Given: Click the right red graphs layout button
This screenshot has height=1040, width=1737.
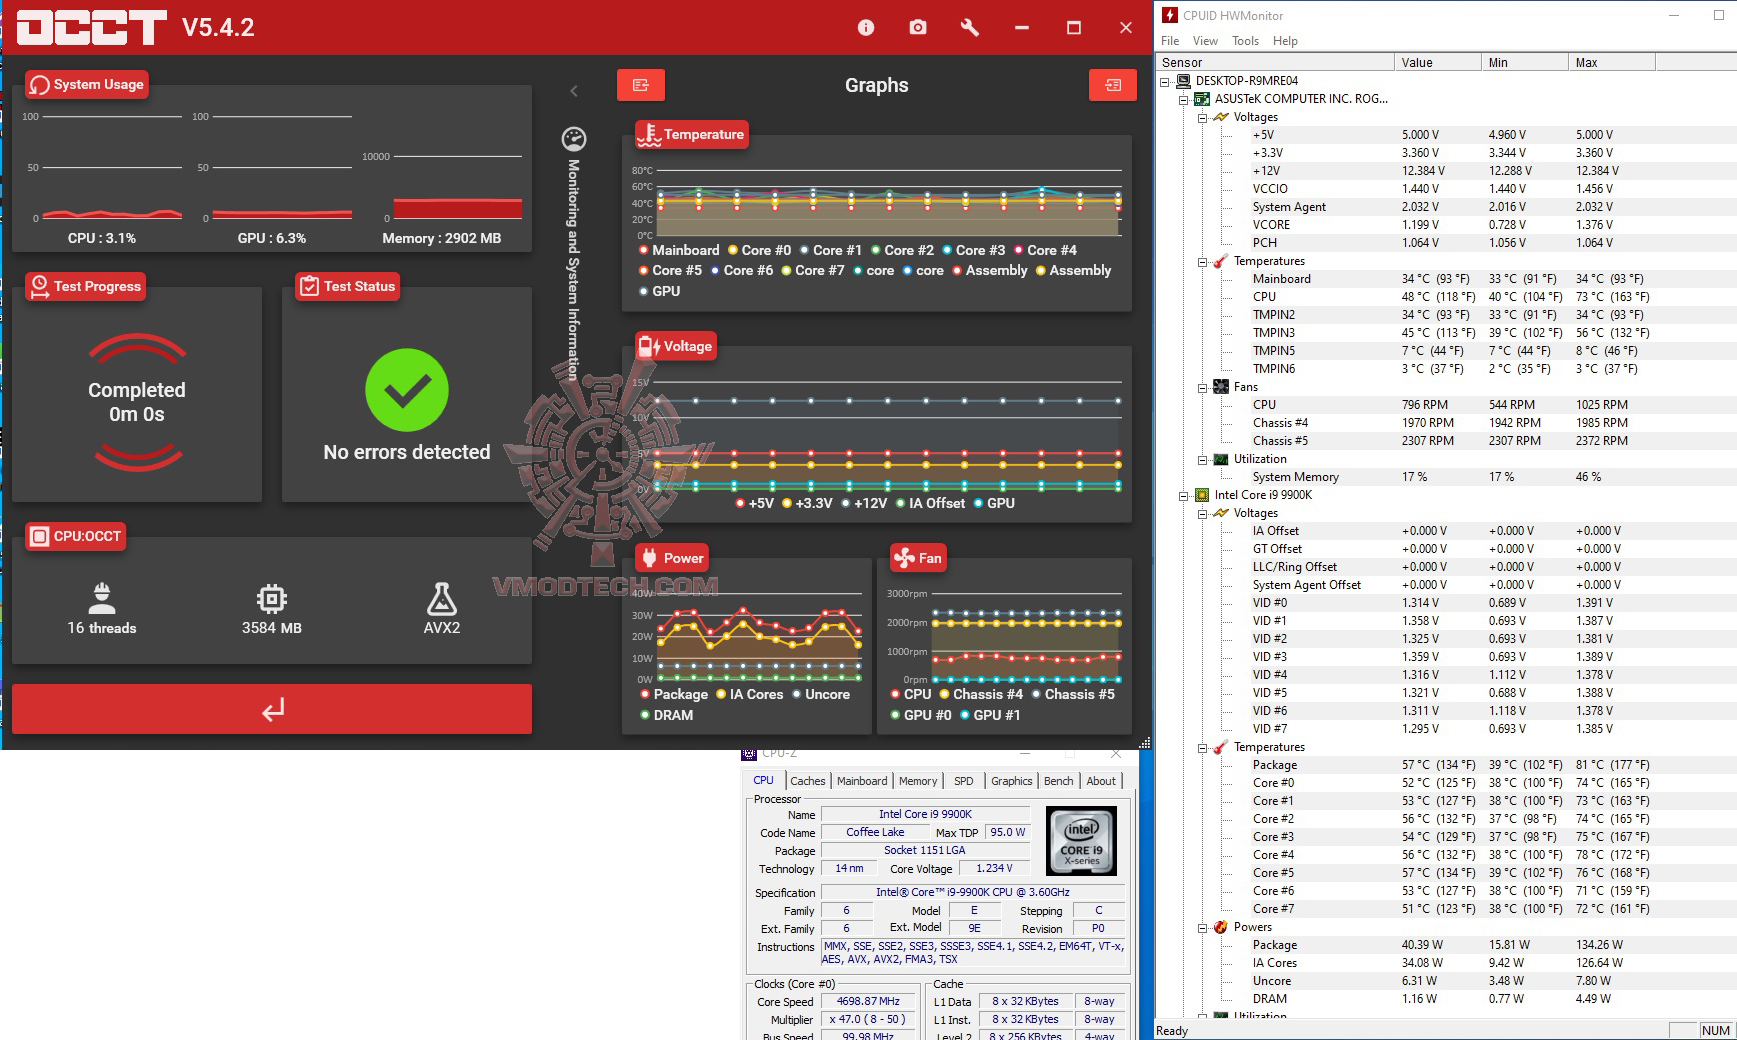Looking at the screenshot, I should [1113, 85].
